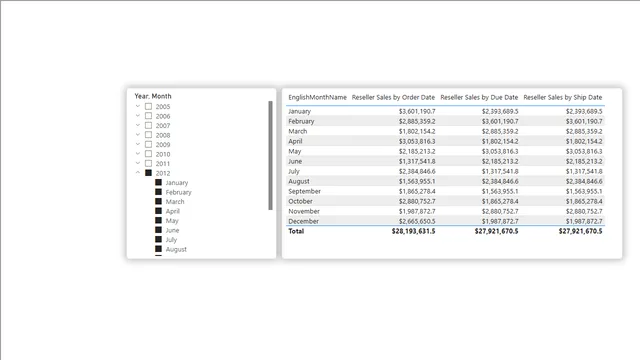The image size is (640, 360).
Task: Select the March row in the table
Action: (445, 131)
